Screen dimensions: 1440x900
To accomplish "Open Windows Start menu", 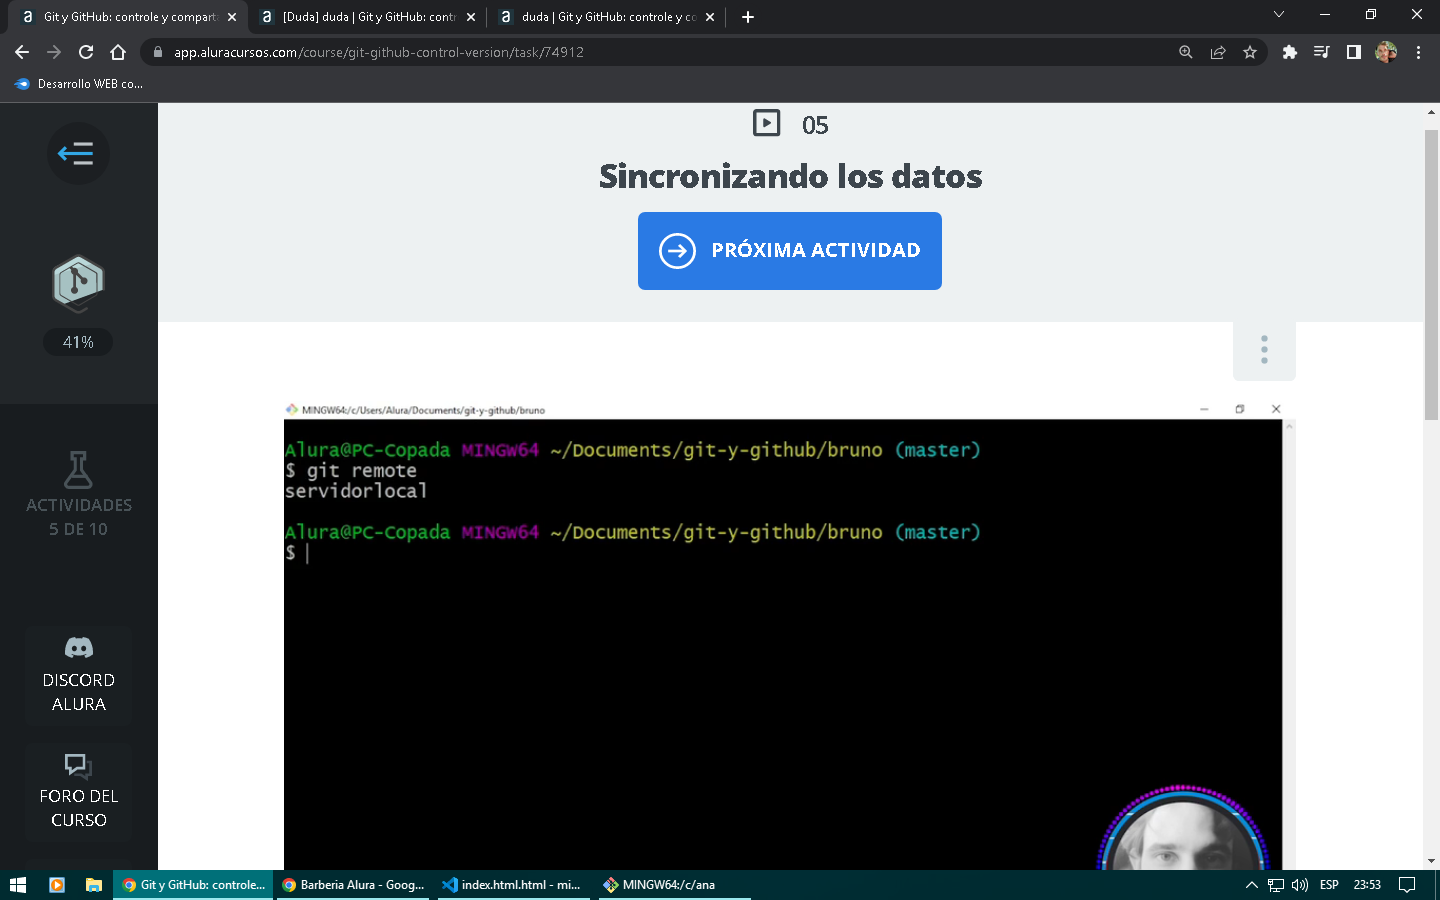I will click(x=17, y=885).
